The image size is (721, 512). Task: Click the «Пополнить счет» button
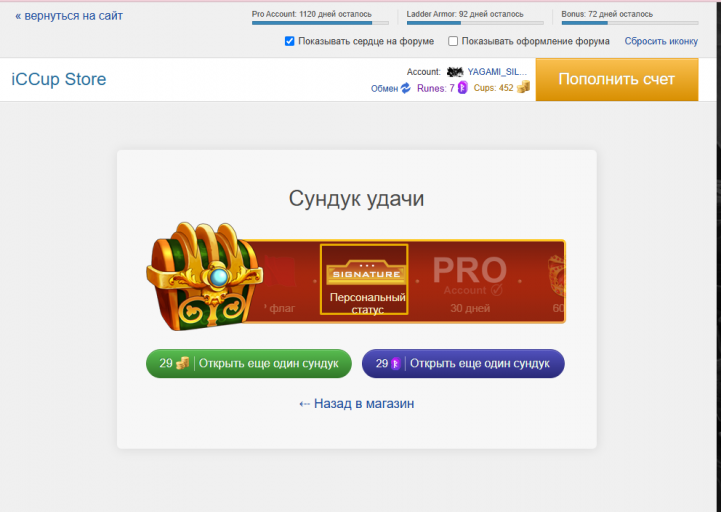617,79
